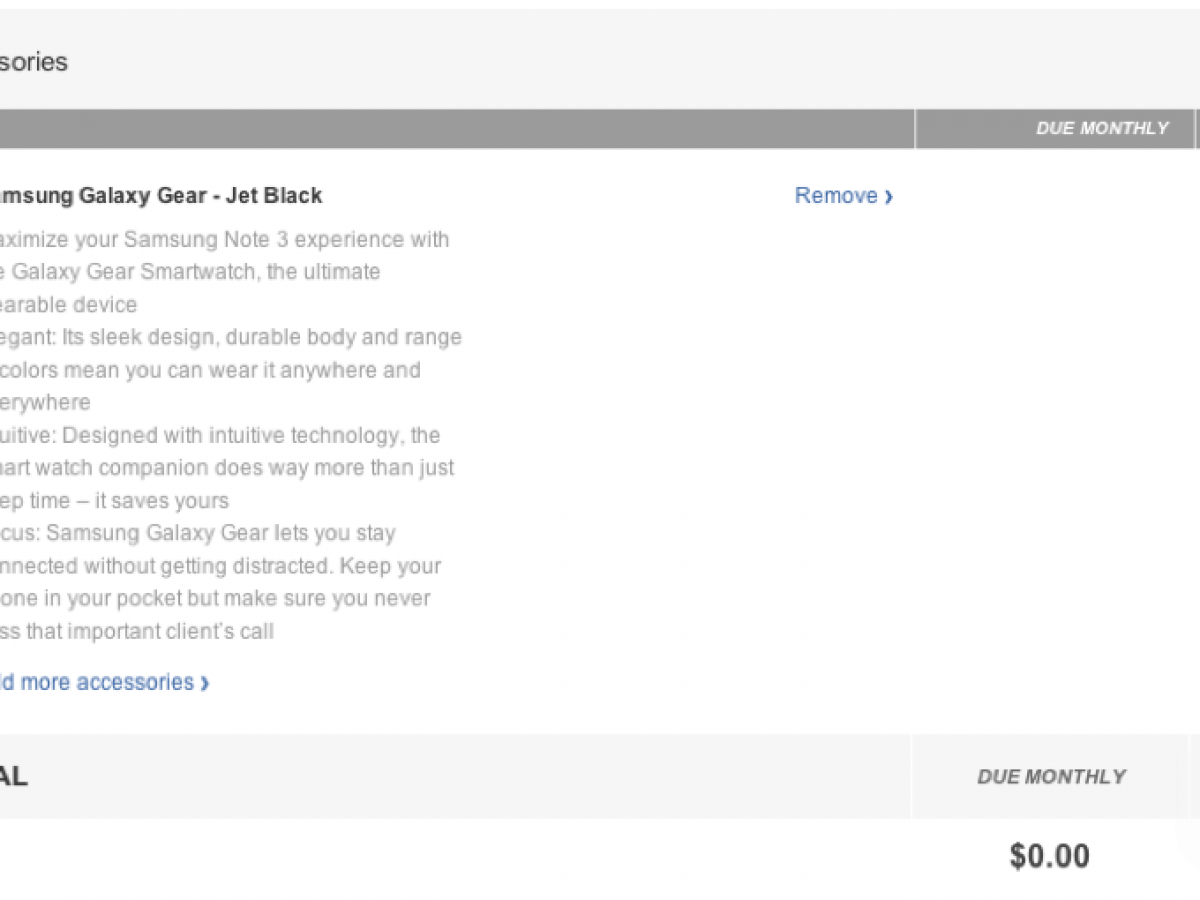Click the 'sleek design, durable body' description line
This screenshot has width=1200, height=900.
[x=230, y=337]
